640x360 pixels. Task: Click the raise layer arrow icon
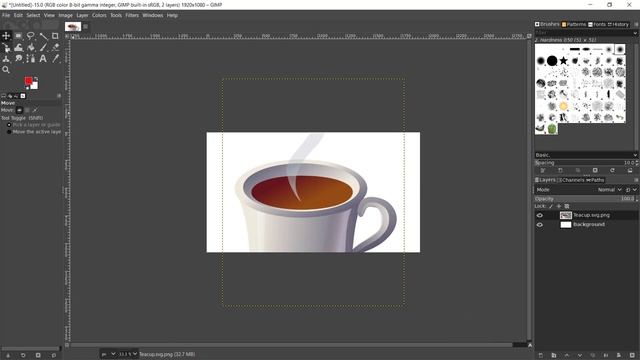tap(567, 356)
